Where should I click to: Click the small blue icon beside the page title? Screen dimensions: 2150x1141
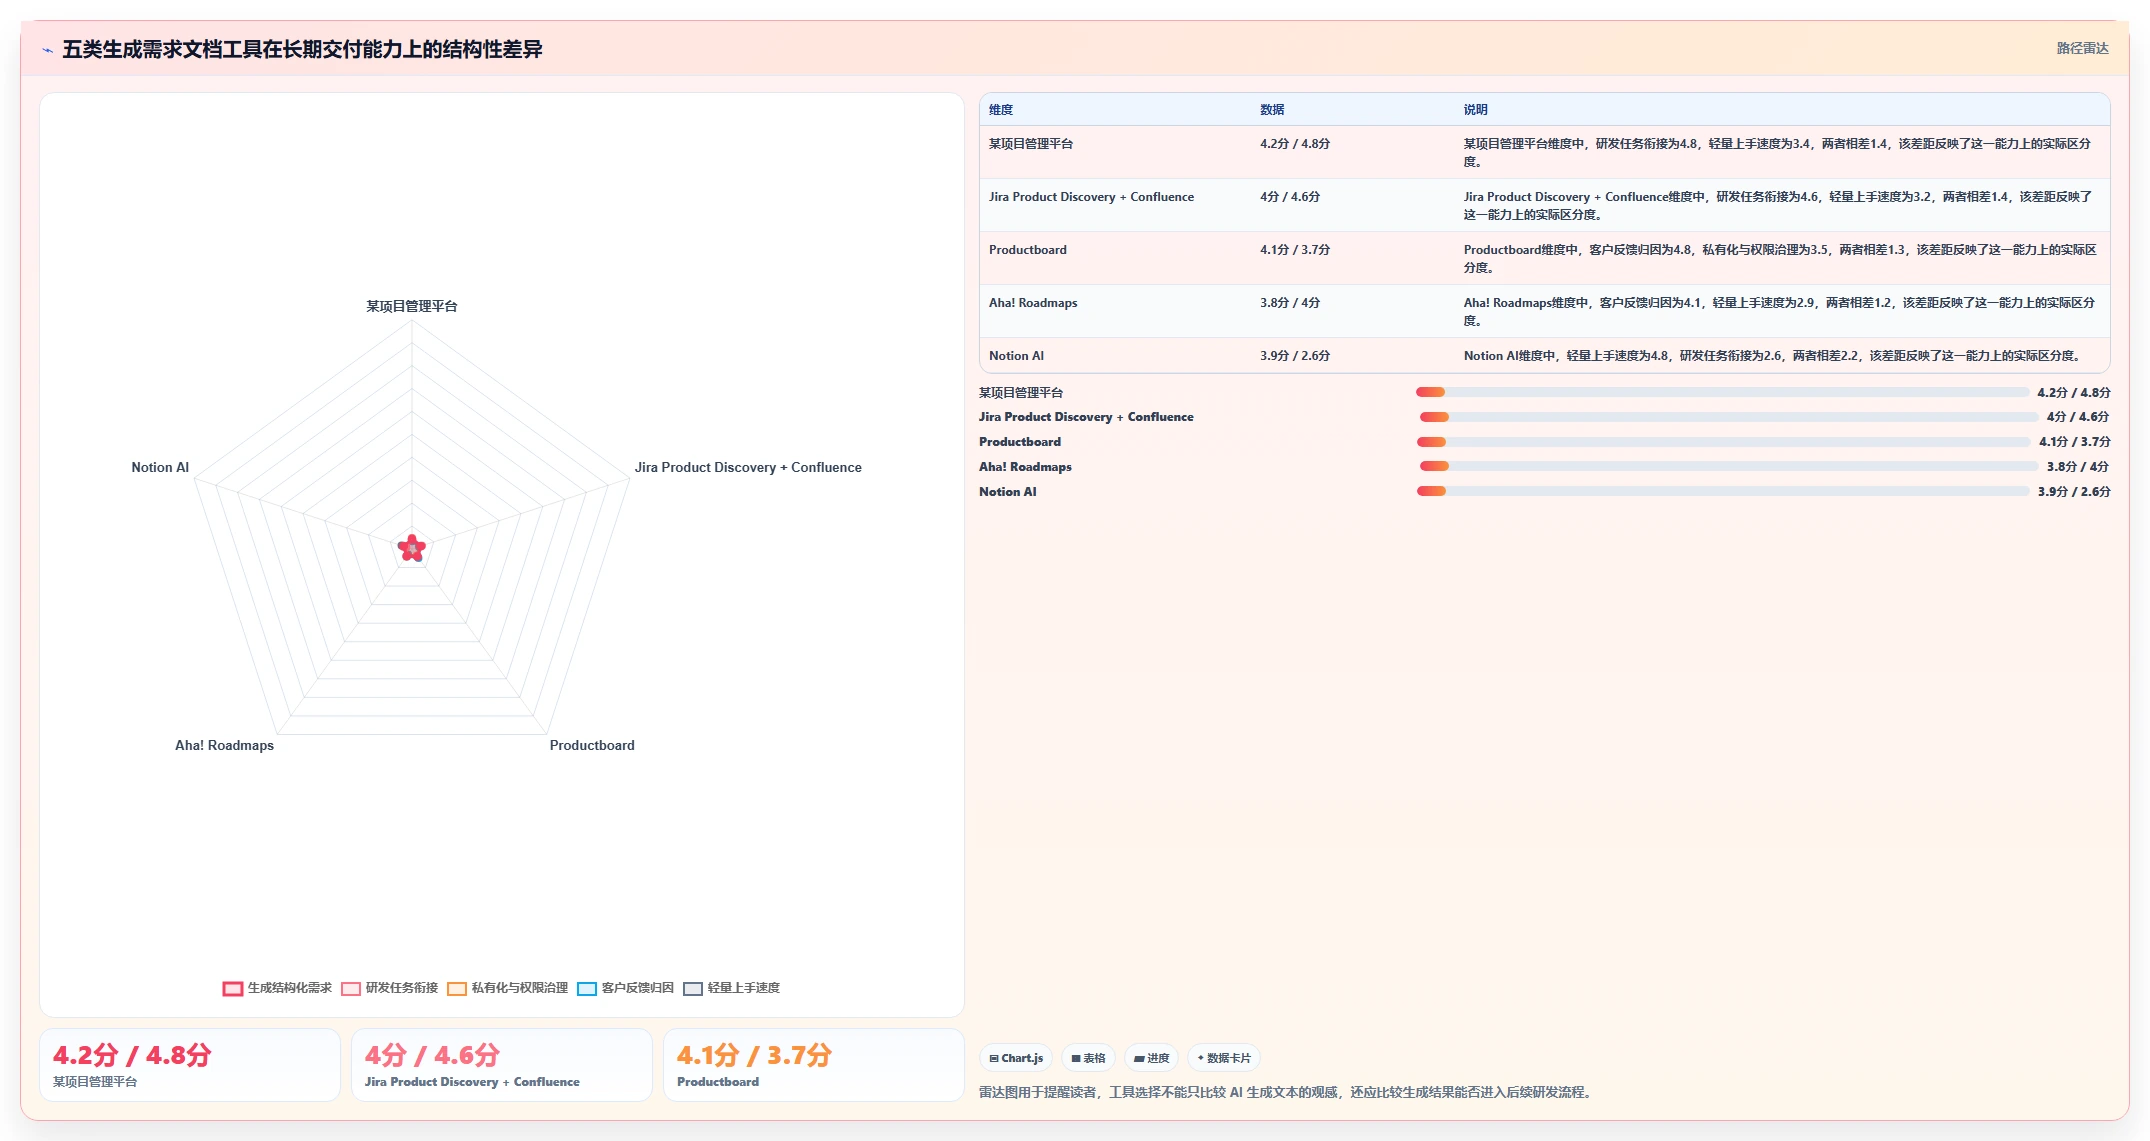47,50
